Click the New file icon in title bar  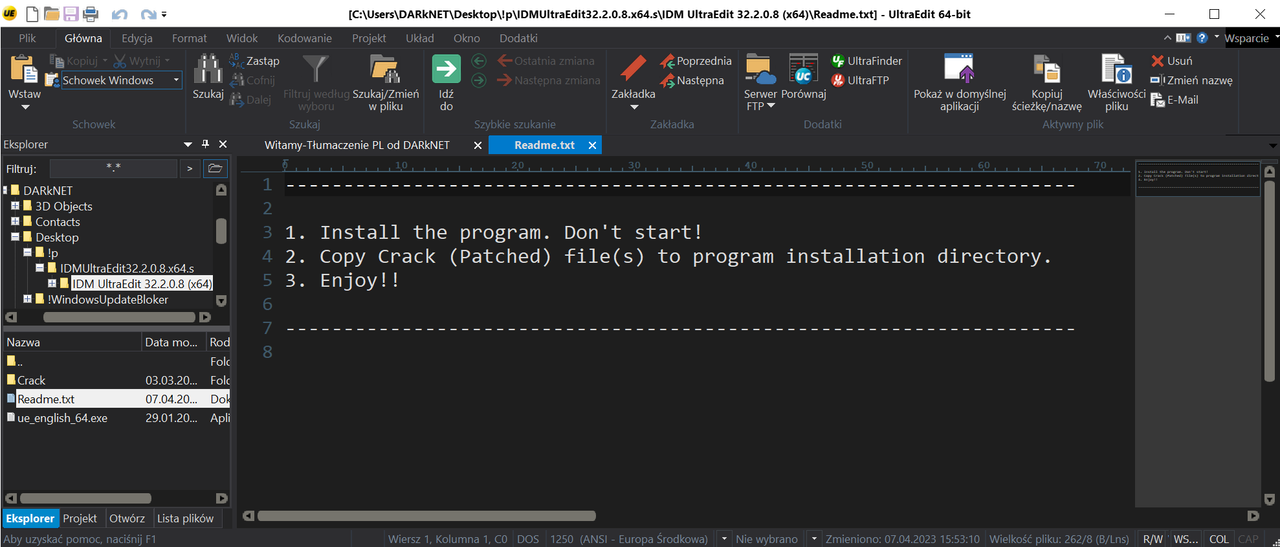tap(32, 14)
